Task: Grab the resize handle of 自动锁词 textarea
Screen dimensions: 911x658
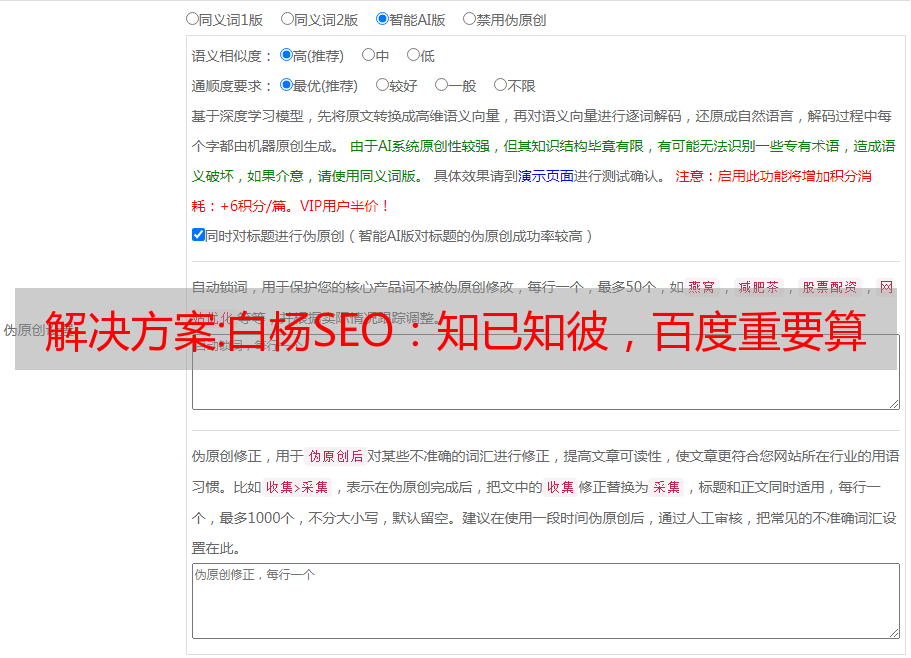Action: point(894,404)
